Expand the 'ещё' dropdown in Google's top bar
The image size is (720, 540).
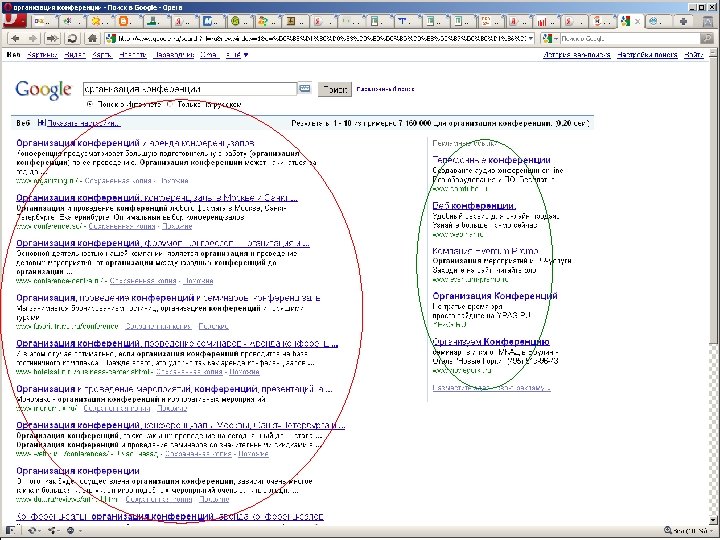click(x=237, y=55)
